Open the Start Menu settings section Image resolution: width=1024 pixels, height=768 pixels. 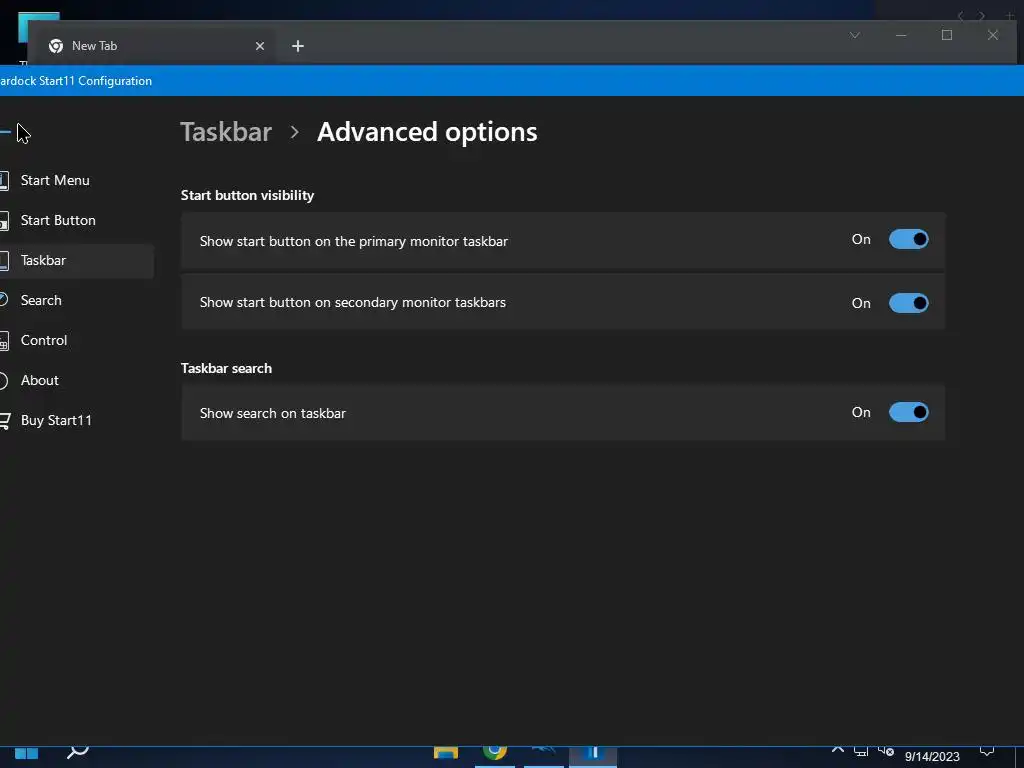pyautogui.click(x=55, y=180)
